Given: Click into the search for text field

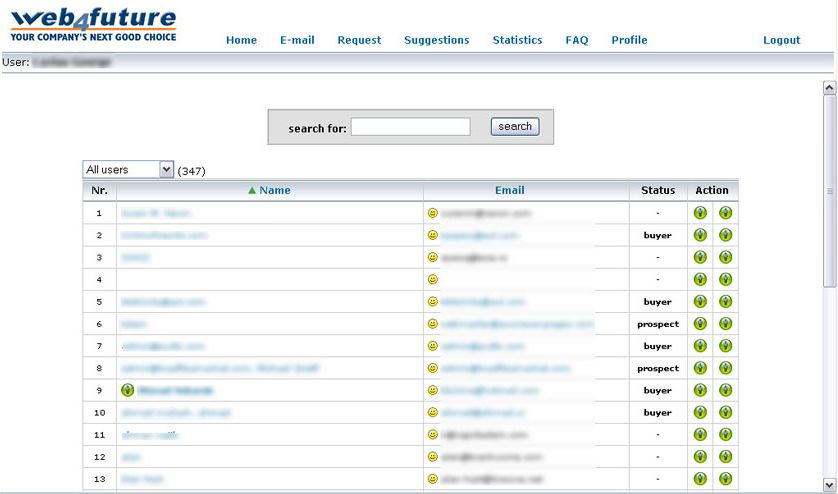Looking at the screenshot, I should pos(410,127).
